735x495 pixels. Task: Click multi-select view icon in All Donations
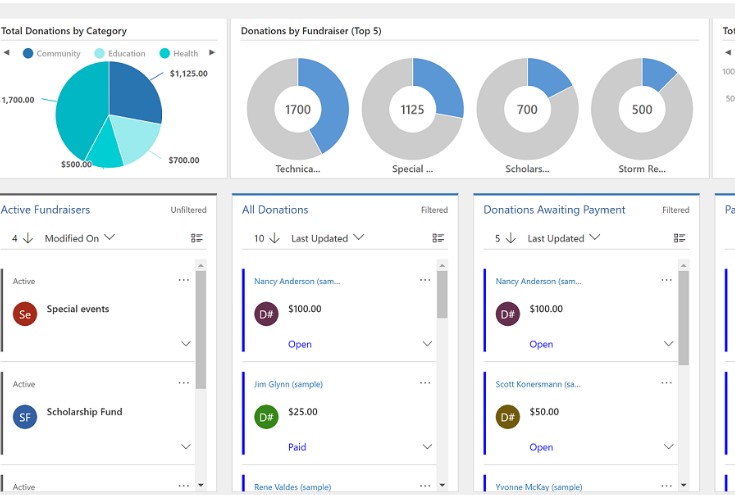coord(438,238)
